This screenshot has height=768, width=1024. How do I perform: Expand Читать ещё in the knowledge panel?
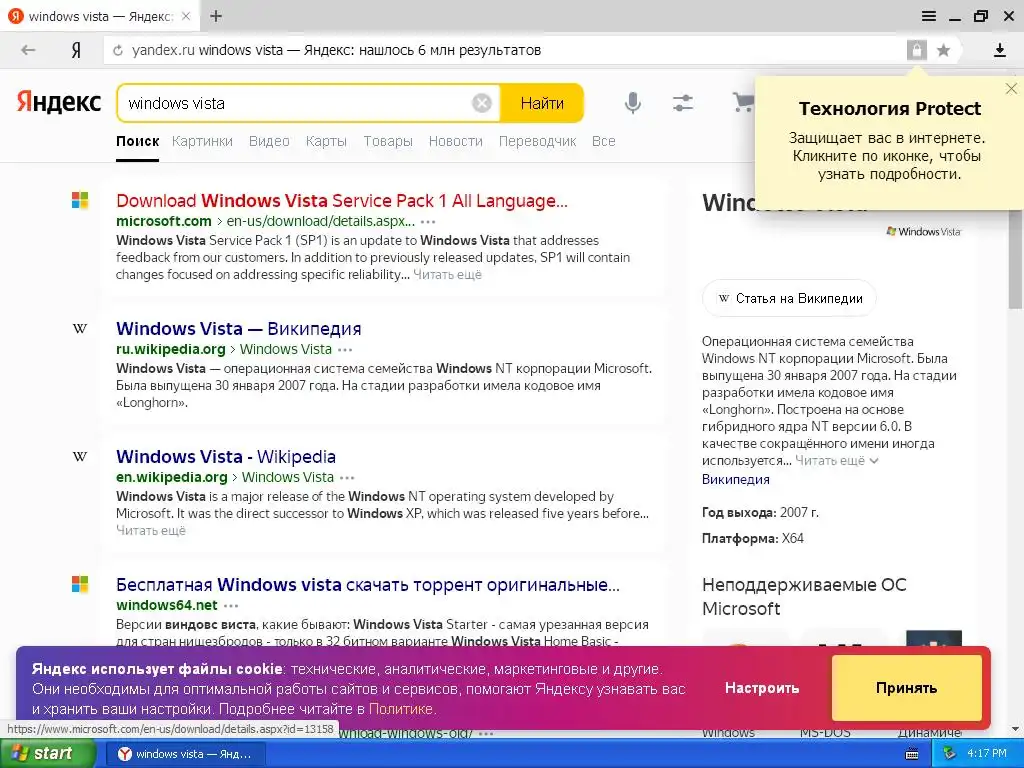[837, 460]
